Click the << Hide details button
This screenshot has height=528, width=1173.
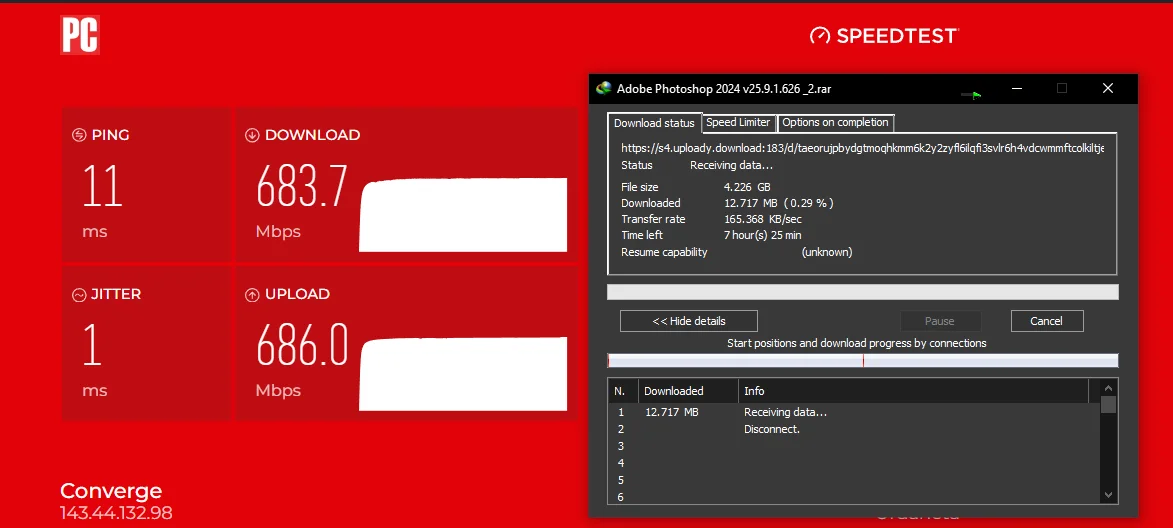689,321
